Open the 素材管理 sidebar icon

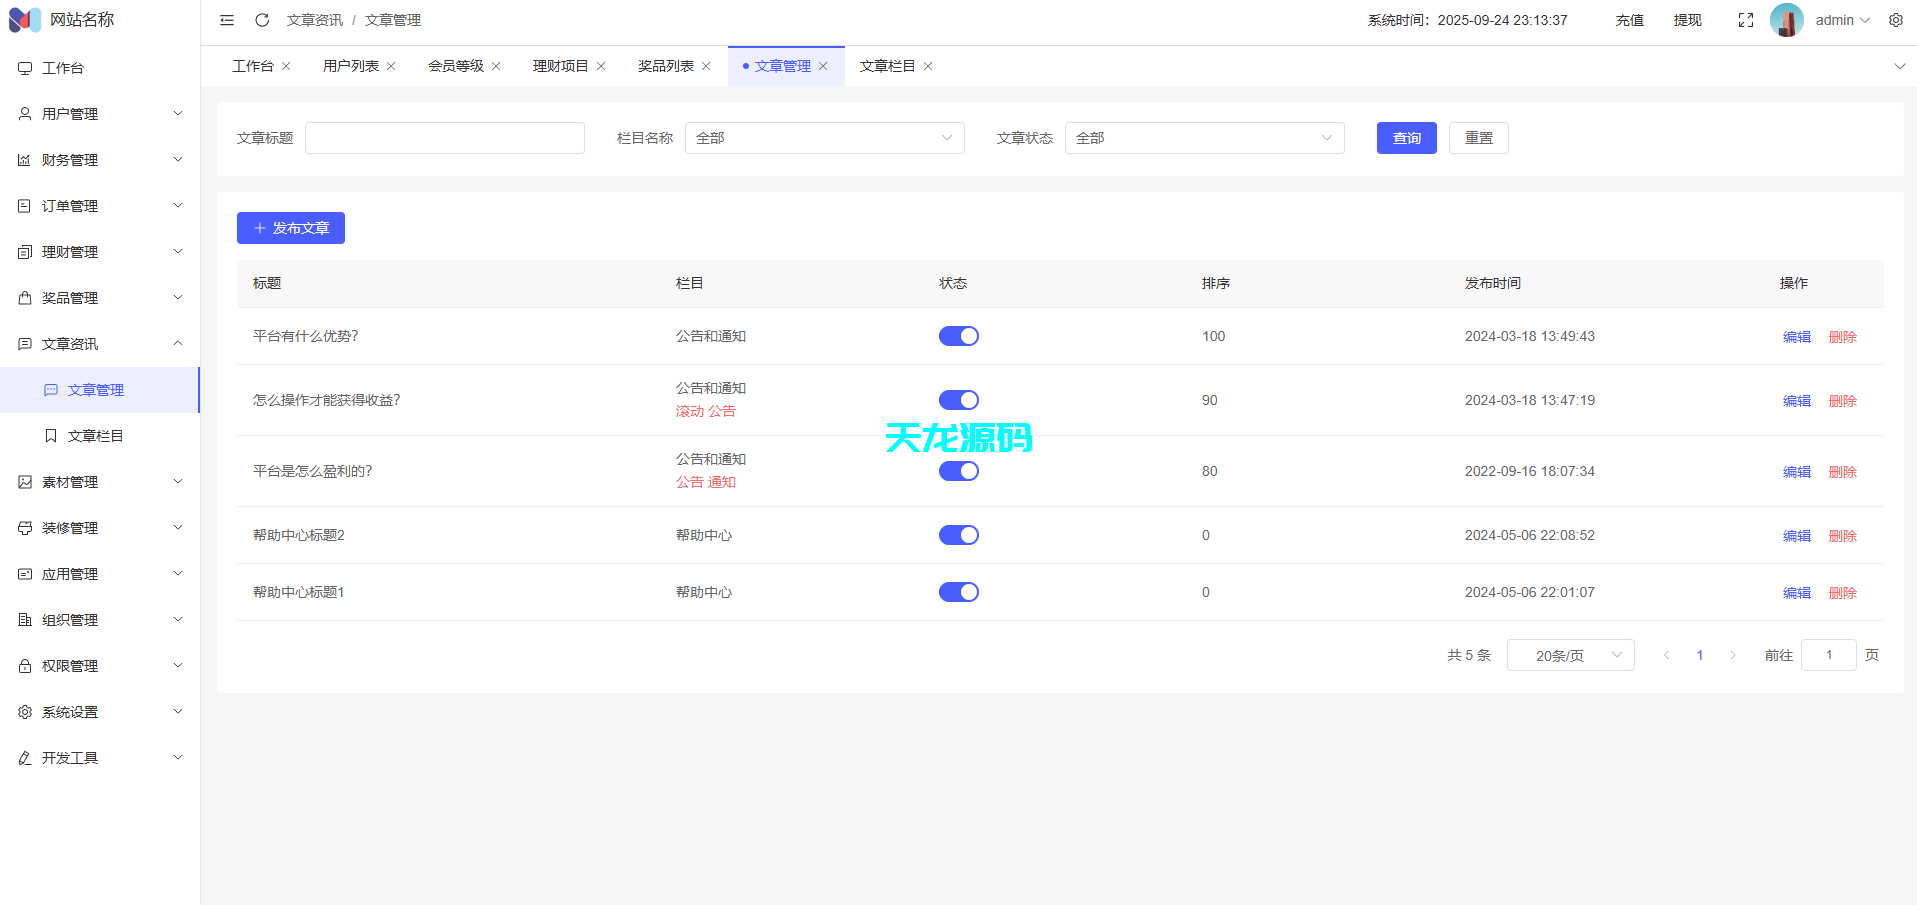(24, 481)
